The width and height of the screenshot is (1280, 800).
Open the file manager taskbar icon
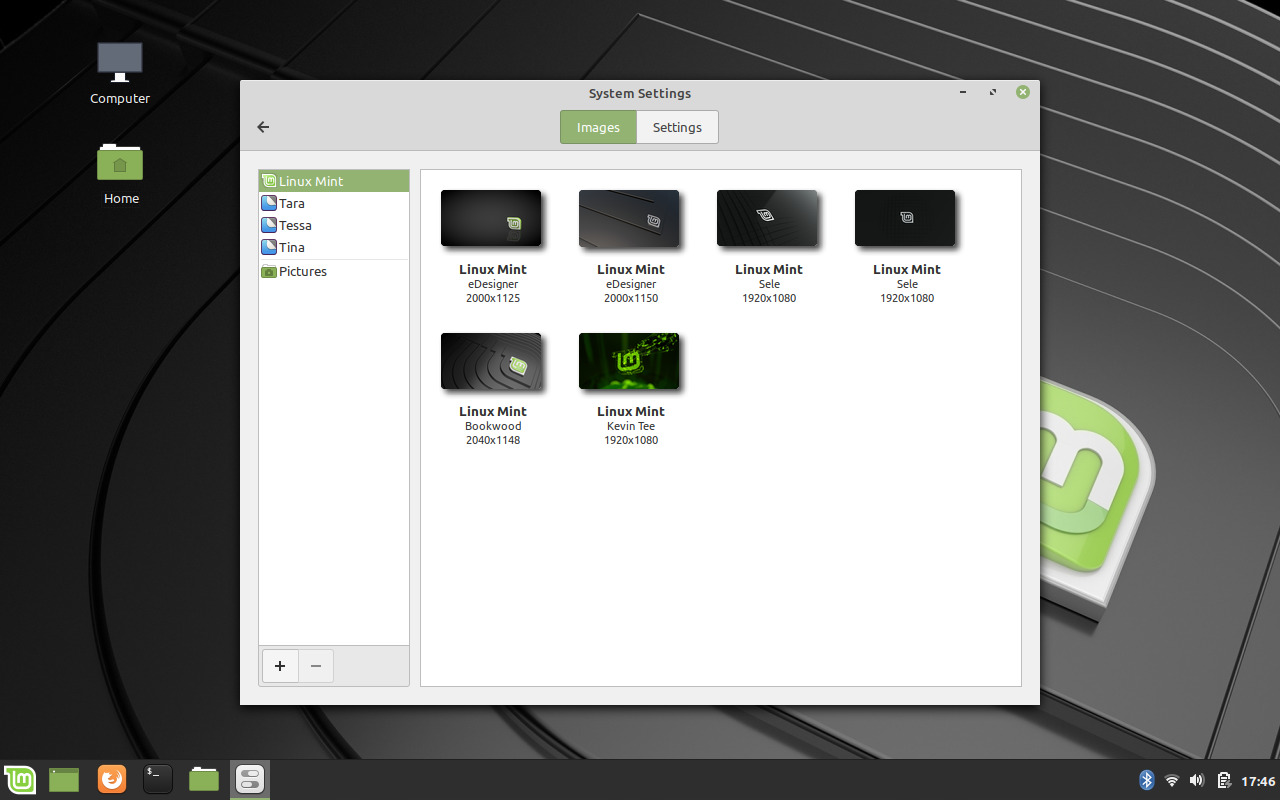coord(203,779)
